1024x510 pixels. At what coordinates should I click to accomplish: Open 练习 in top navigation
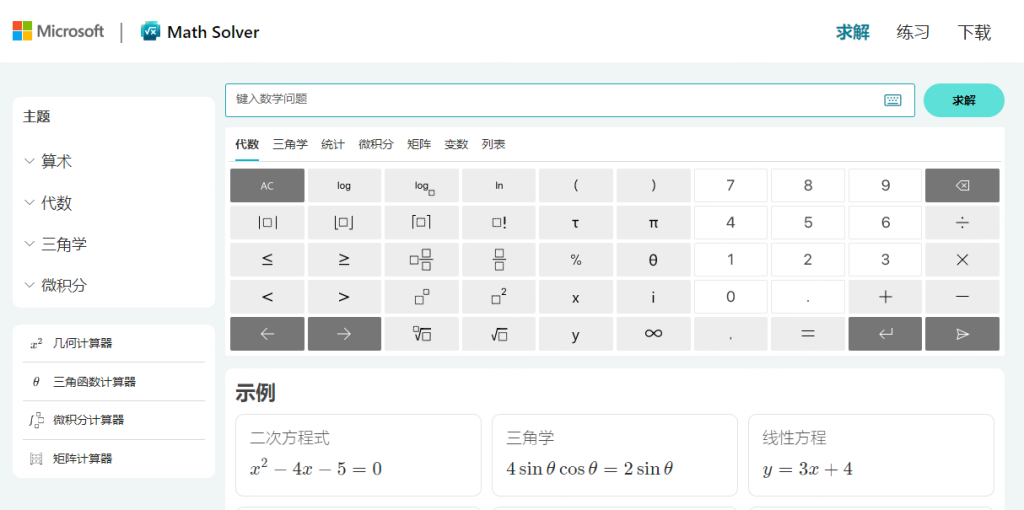(913, 32)
